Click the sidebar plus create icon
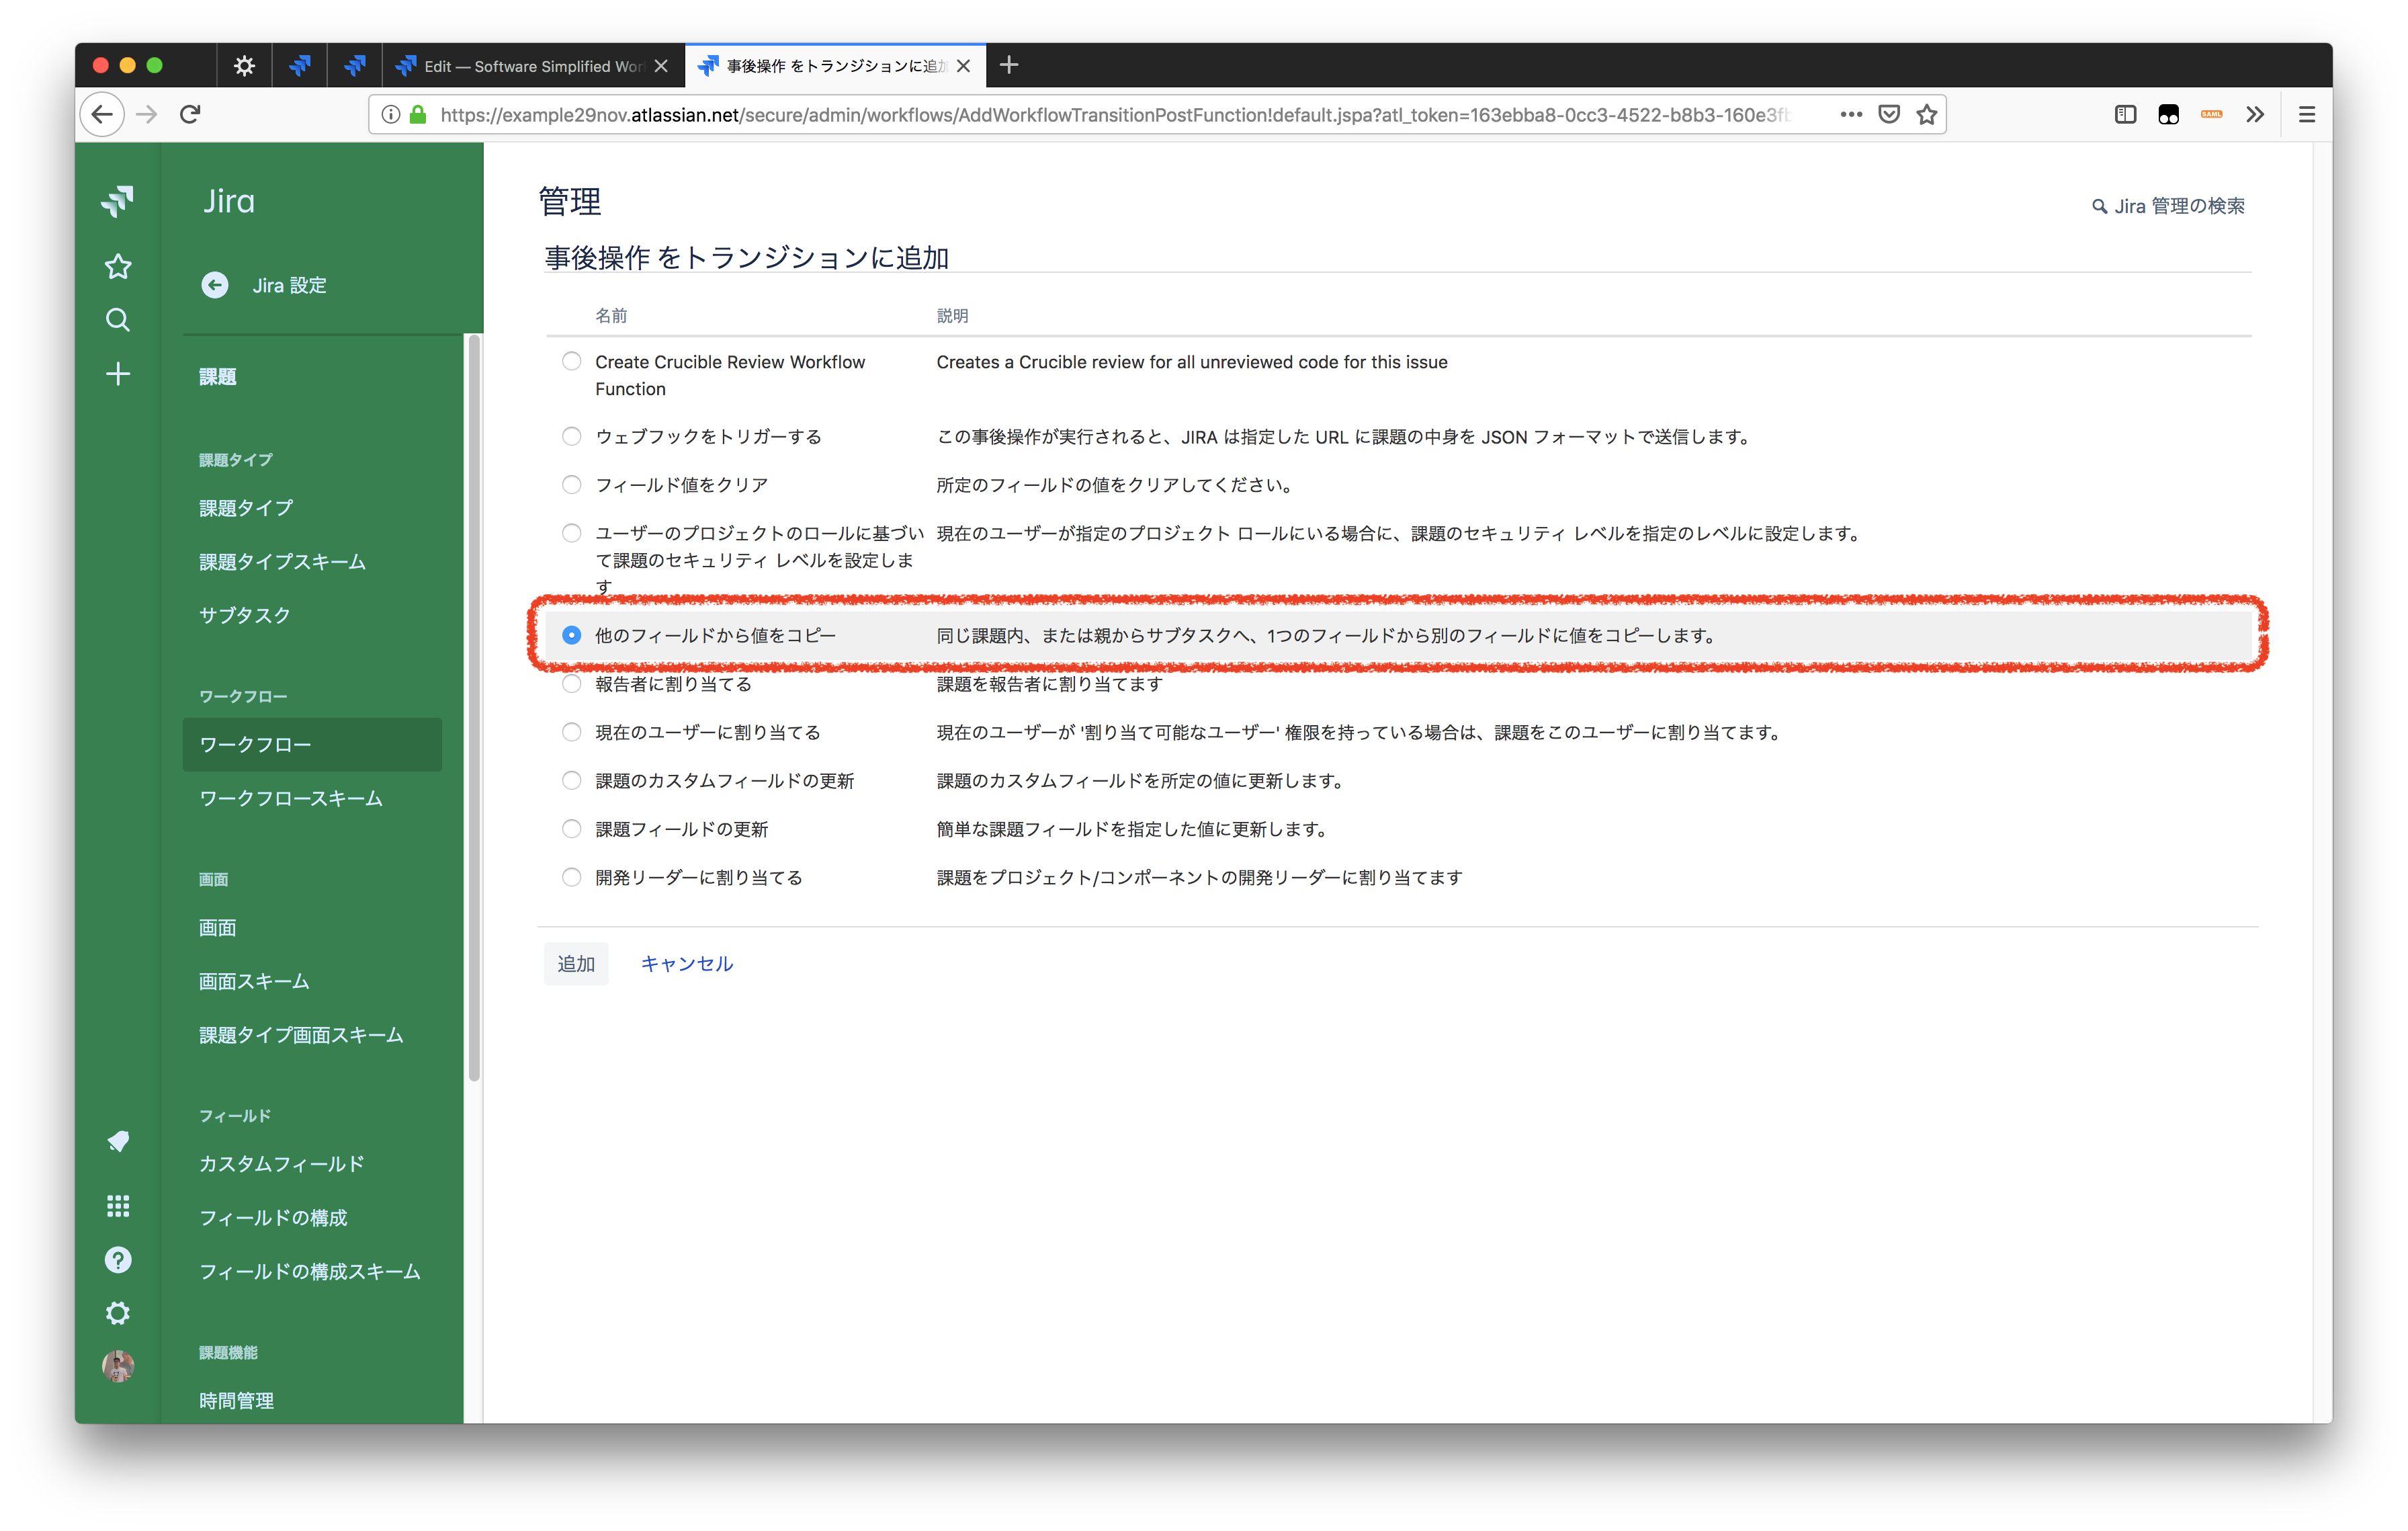 click(x=118, y=374)
